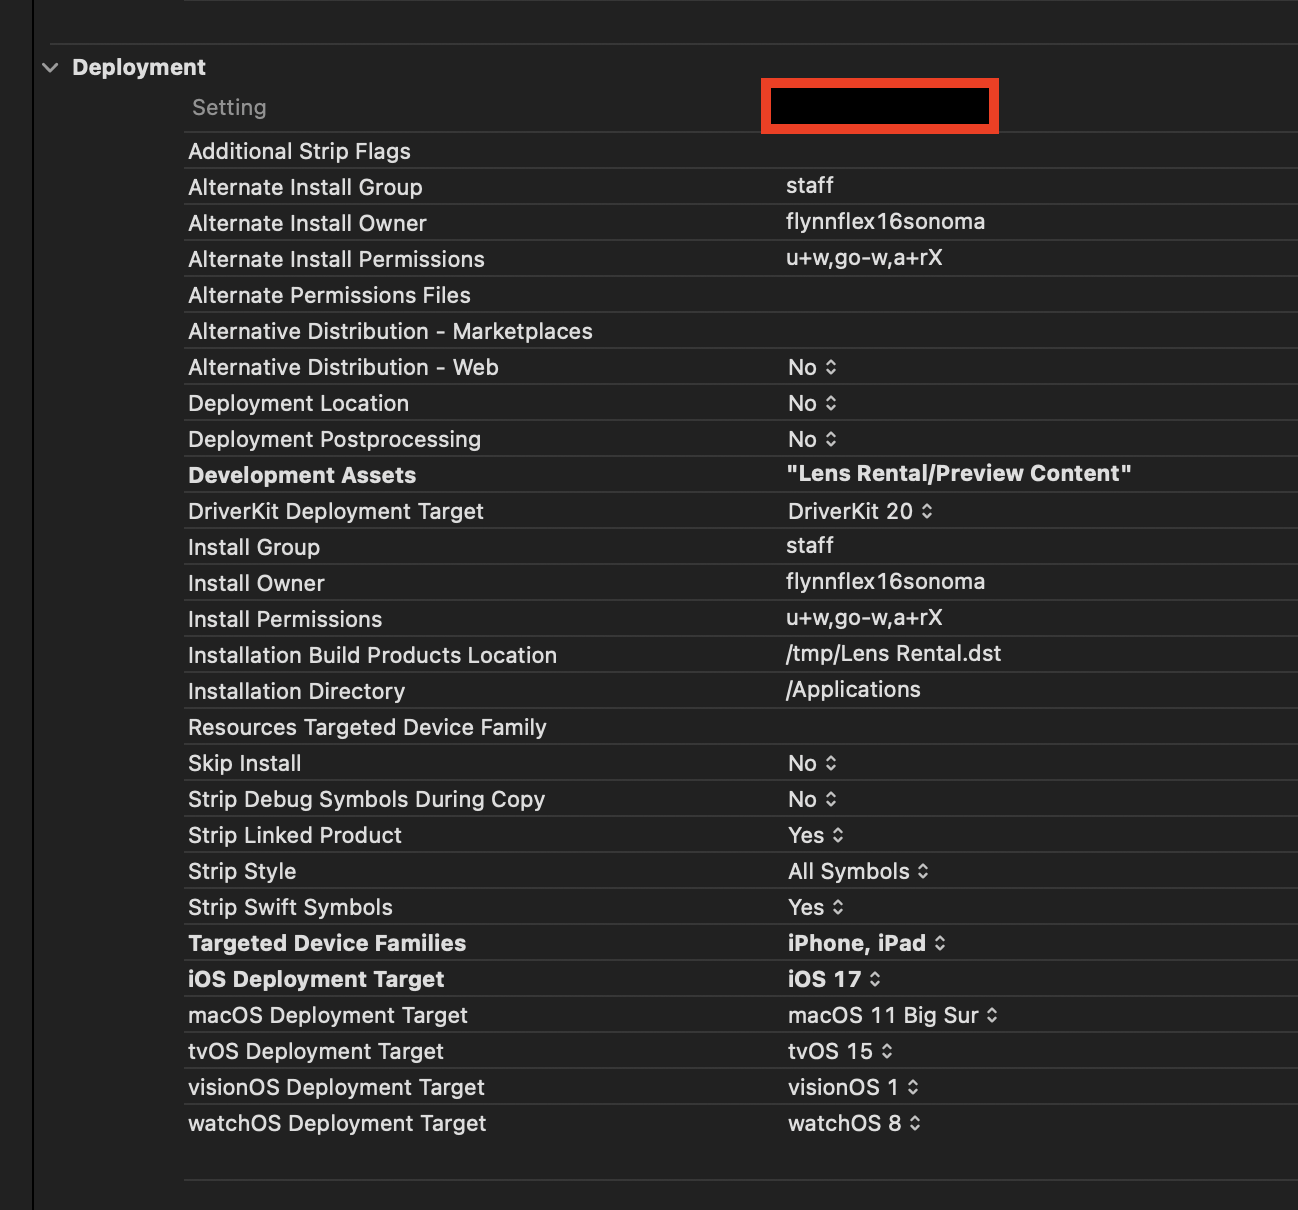Click Install Permissions value u+w,go-w,a+rX
Image resolution: width=1298 pixels, height=1210 pixels.
click(864, 618)
